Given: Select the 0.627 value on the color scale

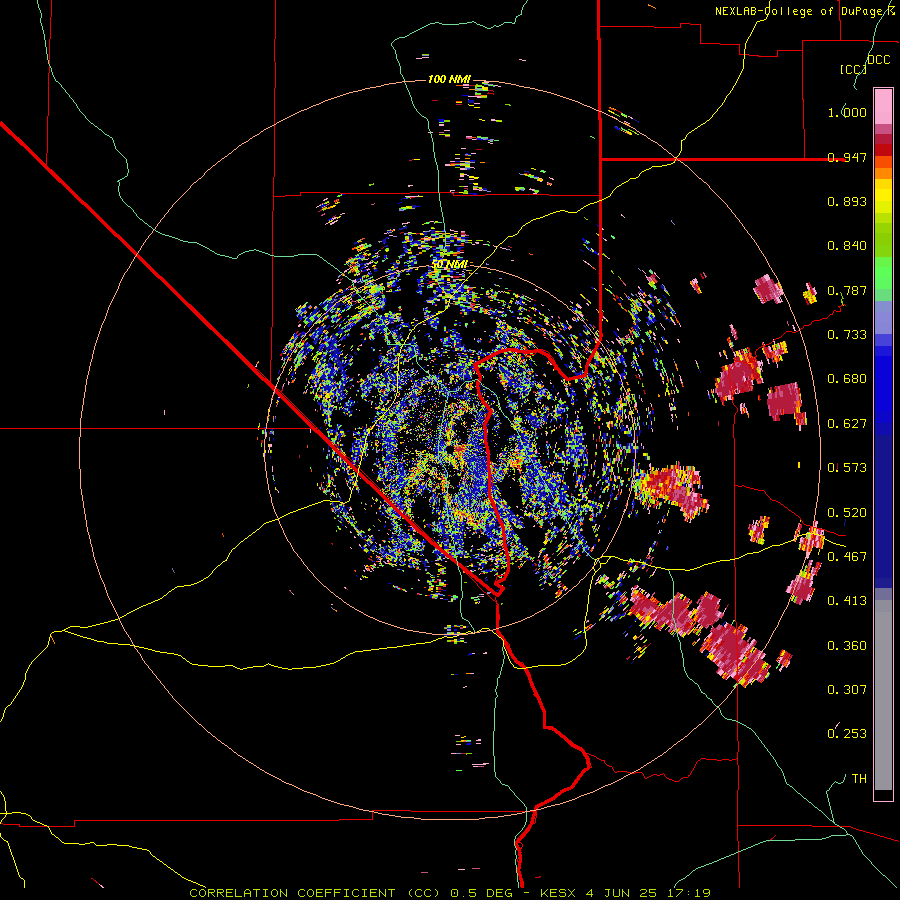Looking at the screenshot, I should pyautogui.click(x=847, y=424).
